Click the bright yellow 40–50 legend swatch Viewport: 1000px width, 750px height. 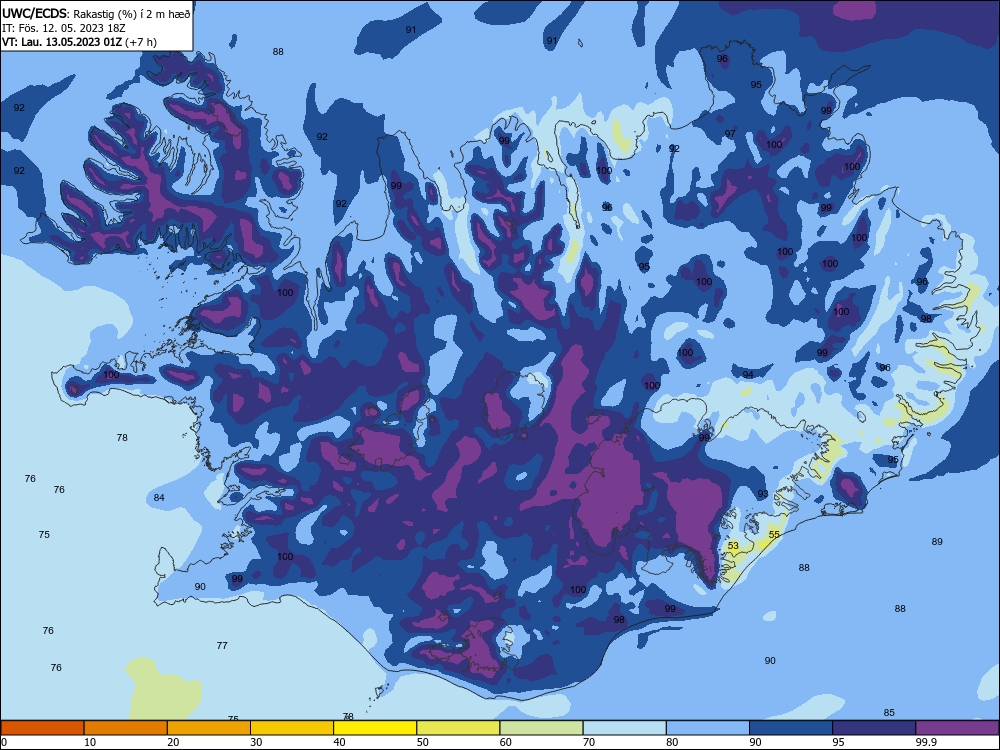[x=375, y=728]
